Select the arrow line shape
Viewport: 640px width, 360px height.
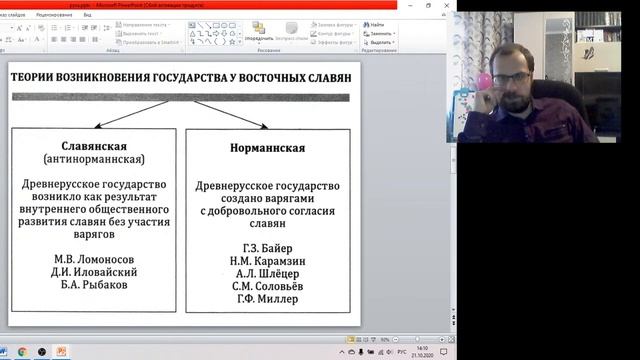click(x=208, y=25)
